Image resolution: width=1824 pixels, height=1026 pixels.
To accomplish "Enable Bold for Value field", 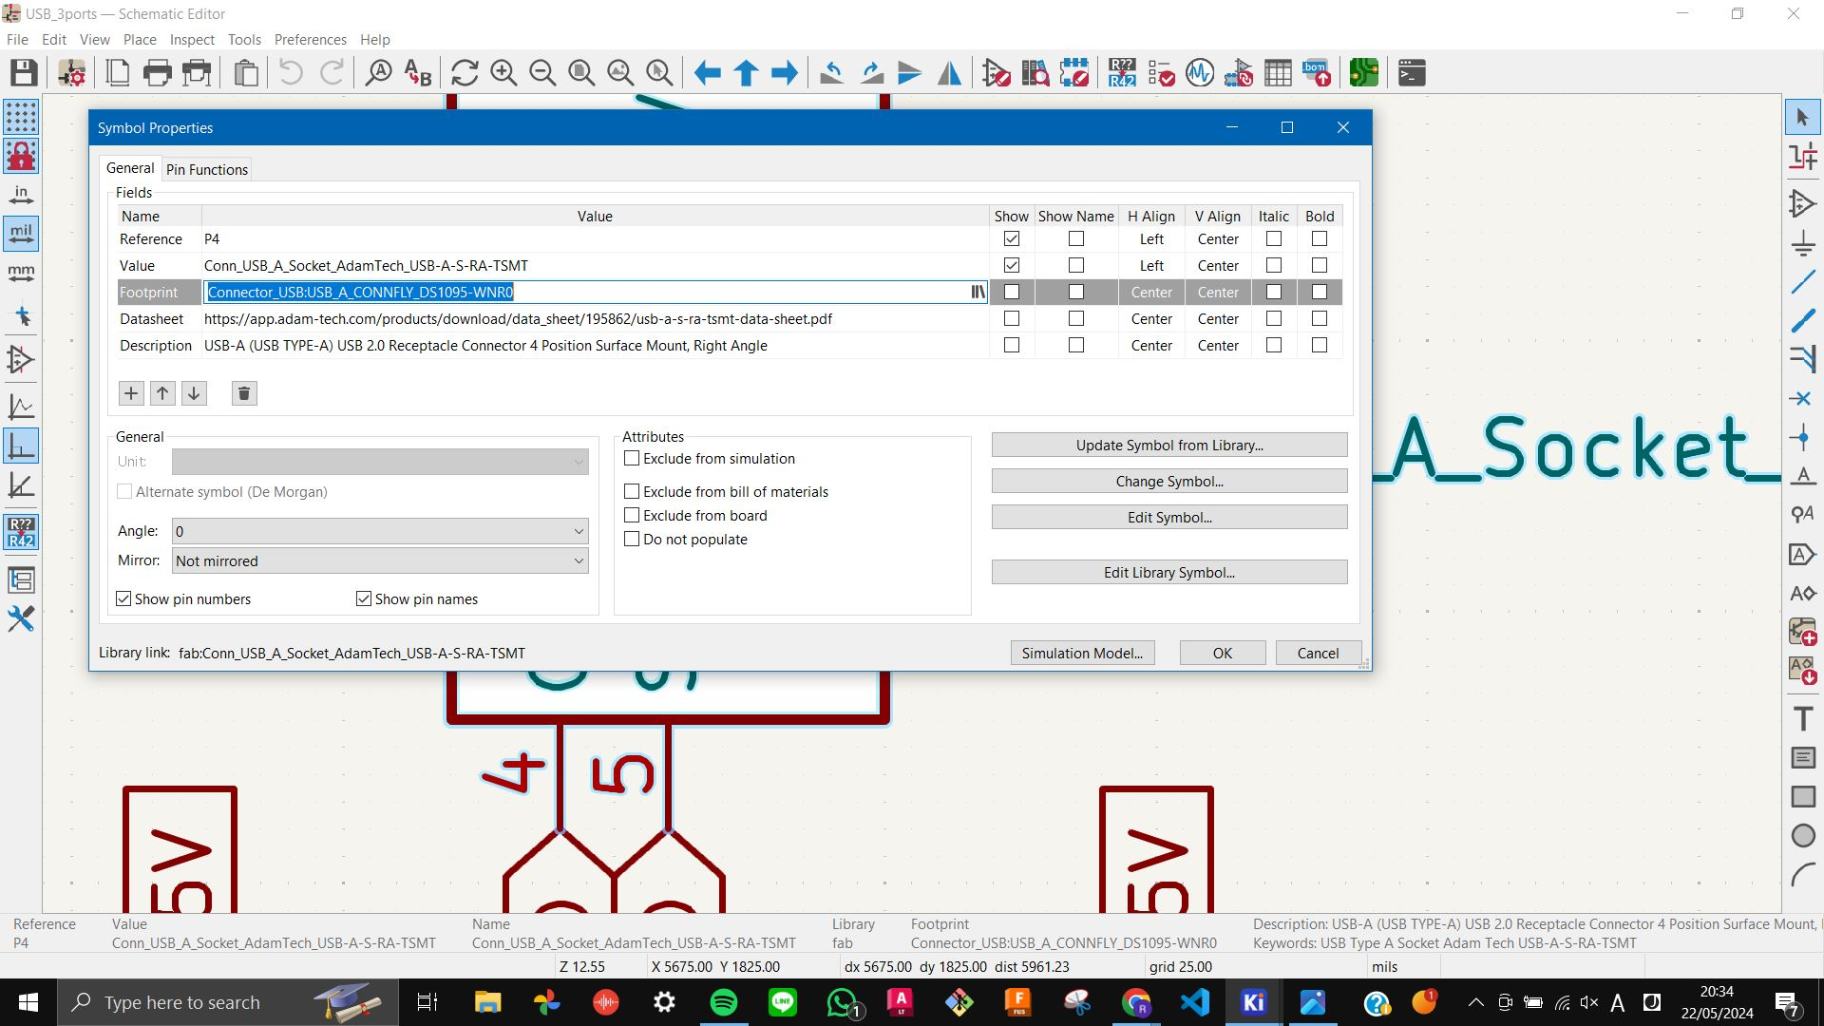I will click(x=1319, y=266).
